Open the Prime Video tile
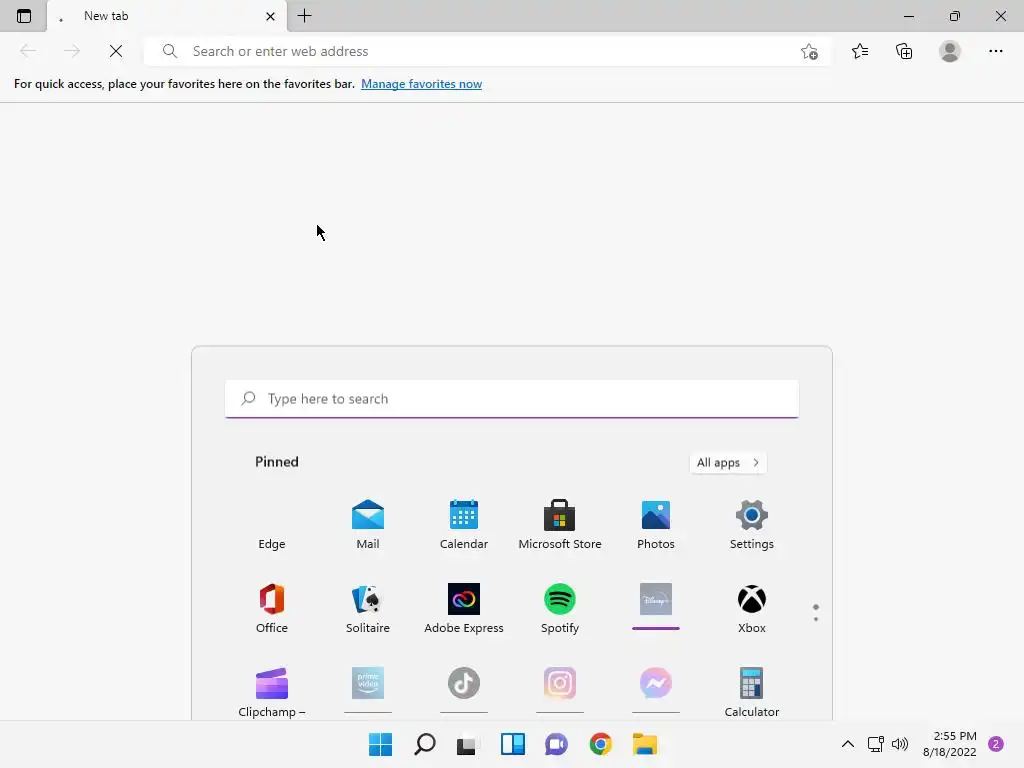Screen dimensions: 1024x768 tap(368, 690)
